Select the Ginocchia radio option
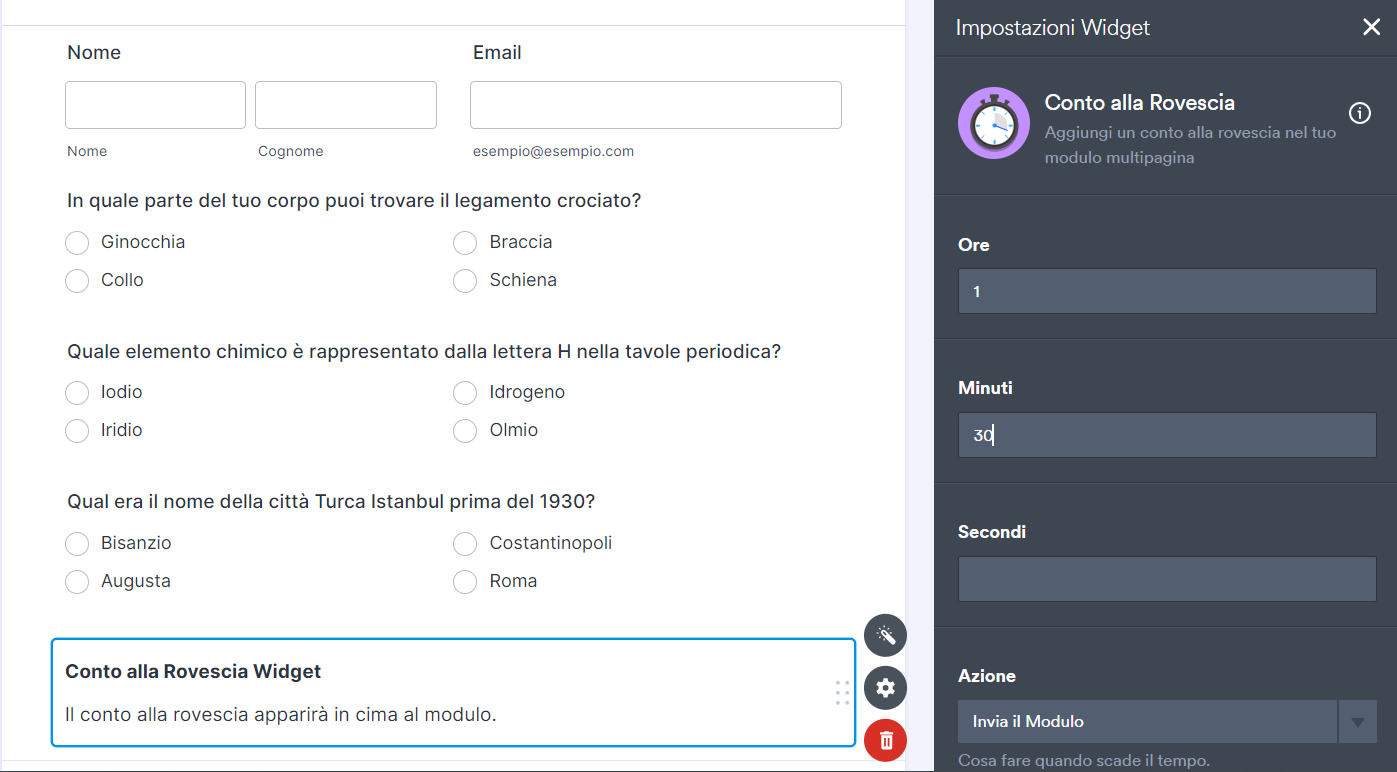The width and height of the screenshot is (1397, 772). coord(77,243)
